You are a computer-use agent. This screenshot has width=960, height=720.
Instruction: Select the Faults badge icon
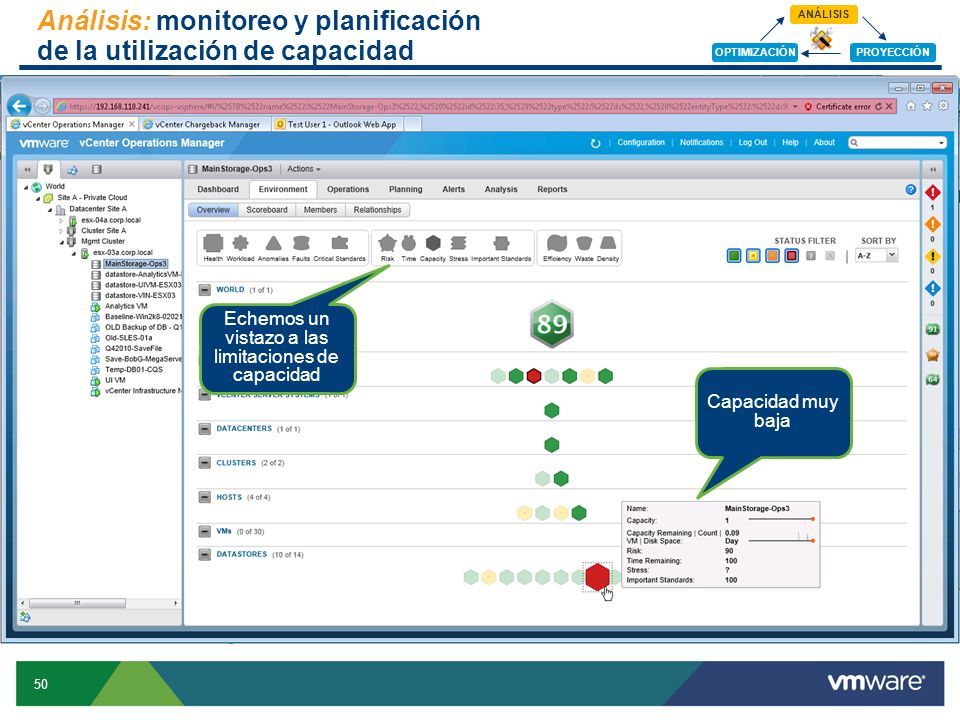coord(301,243)
